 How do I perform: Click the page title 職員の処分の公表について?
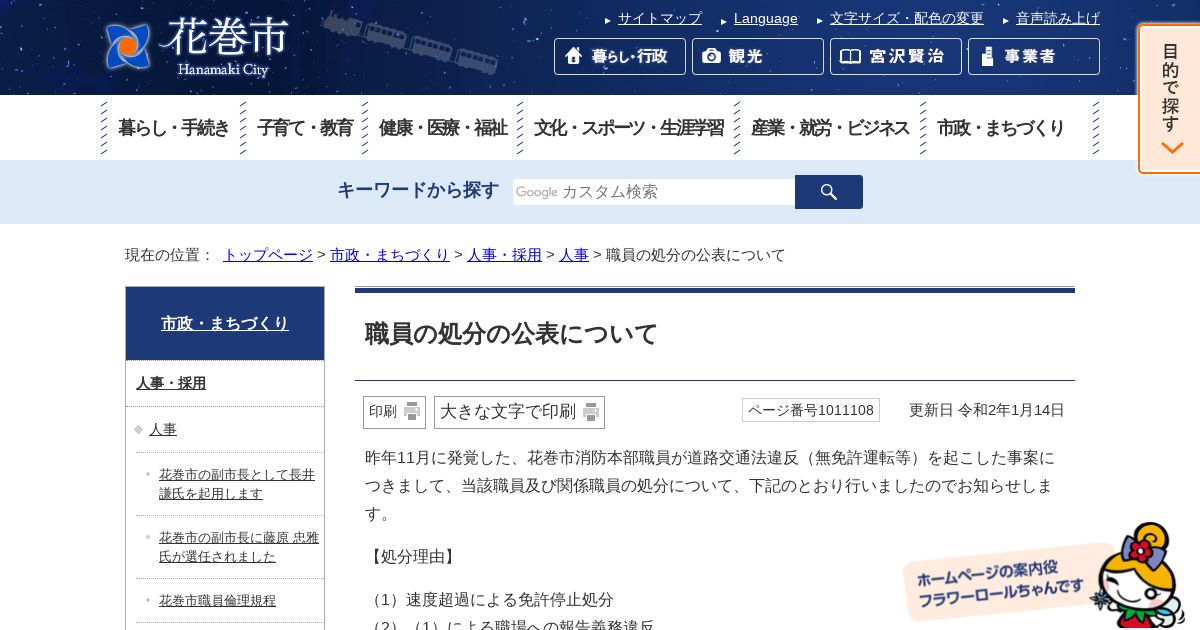tap(511, 334)
